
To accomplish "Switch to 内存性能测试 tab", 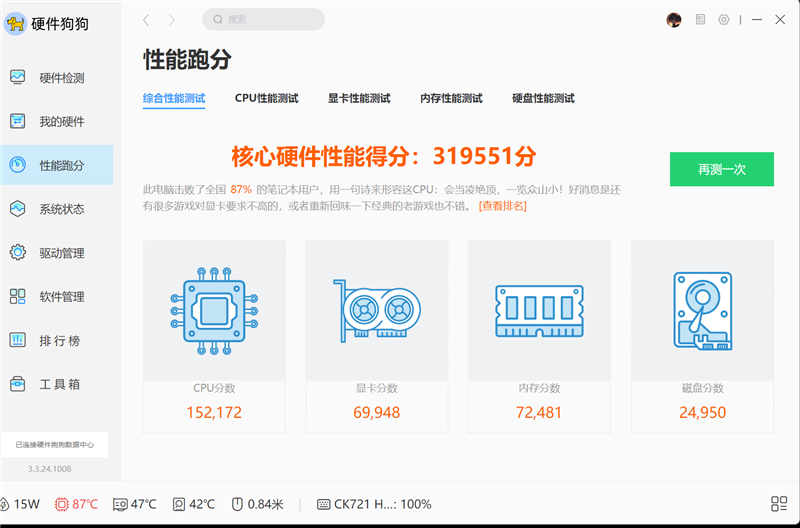I will (452, 98).
